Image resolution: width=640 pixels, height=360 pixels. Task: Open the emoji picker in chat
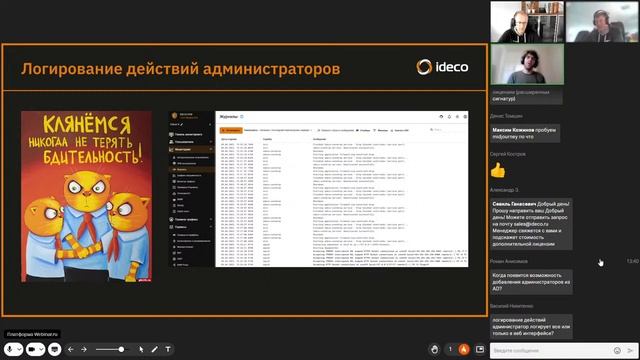tap(617, 351)
